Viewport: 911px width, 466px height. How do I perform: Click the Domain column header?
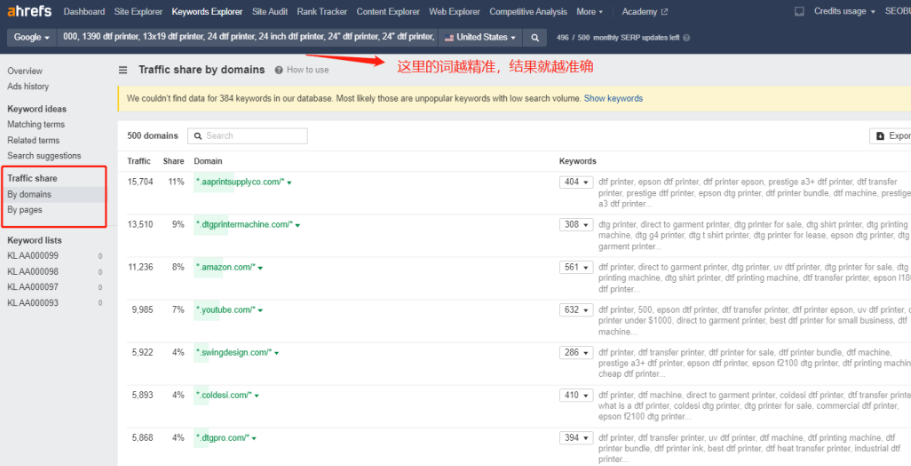click(x=208, y=161)
